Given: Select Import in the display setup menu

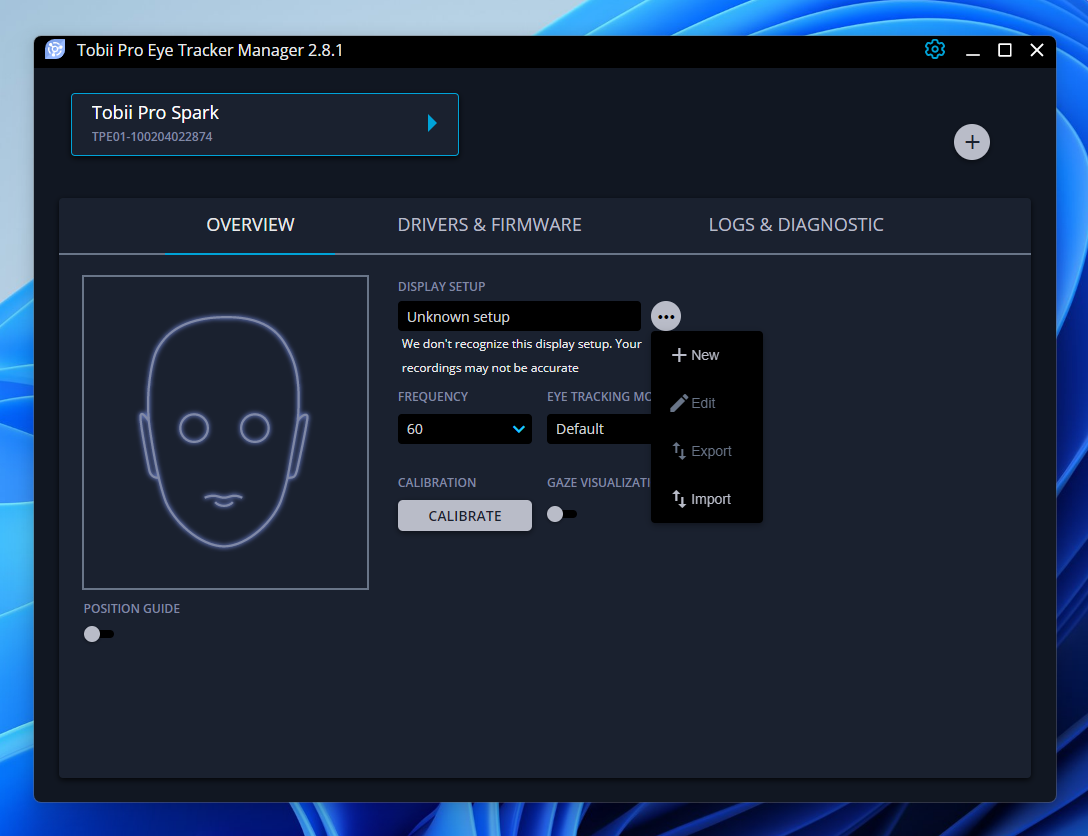Looking at the screenshot, I should pyautogui.click(x=707, y=499).
